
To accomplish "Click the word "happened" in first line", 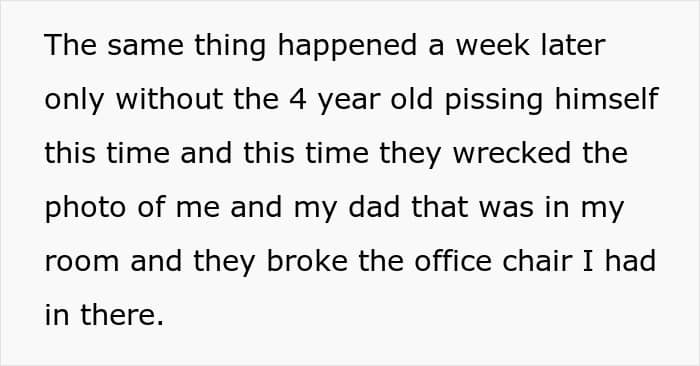I will coord(348,47).
